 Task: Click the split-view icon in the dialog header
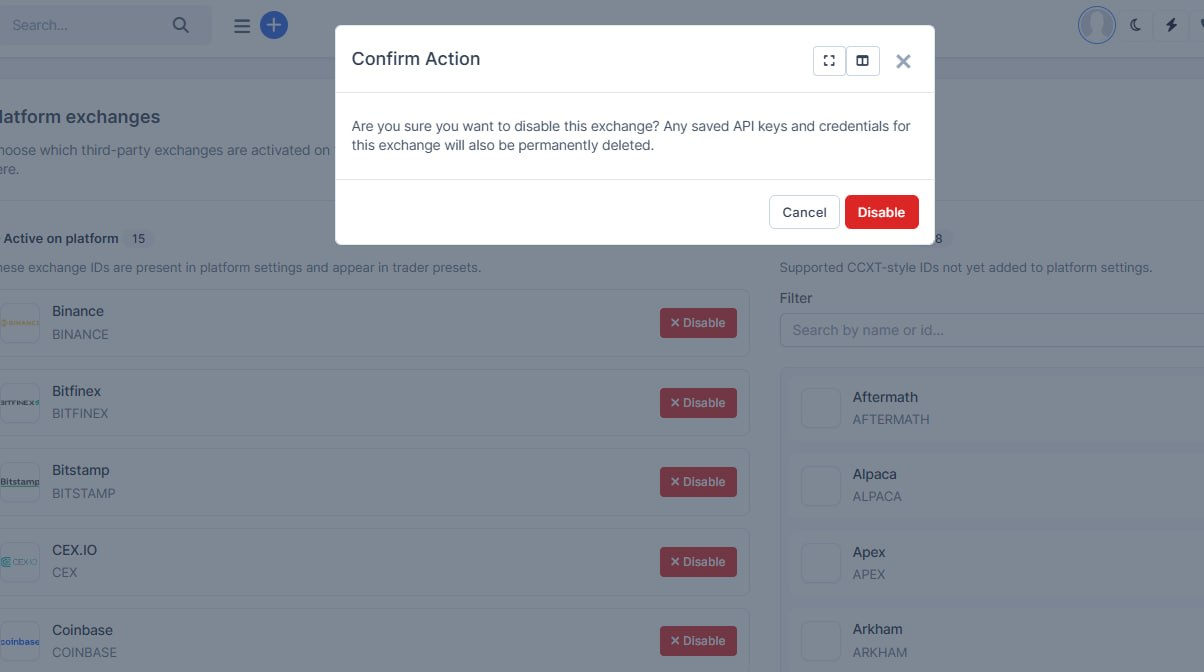[x=862, y=61]
